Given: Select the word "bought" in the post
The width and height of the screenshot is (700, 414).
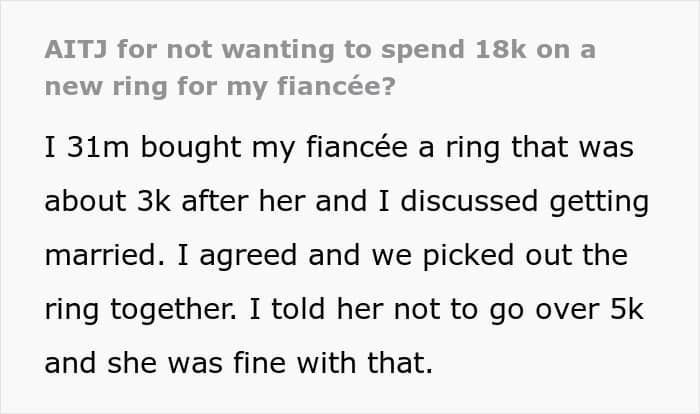Looking at the screenshot, I should click(189, 150).
